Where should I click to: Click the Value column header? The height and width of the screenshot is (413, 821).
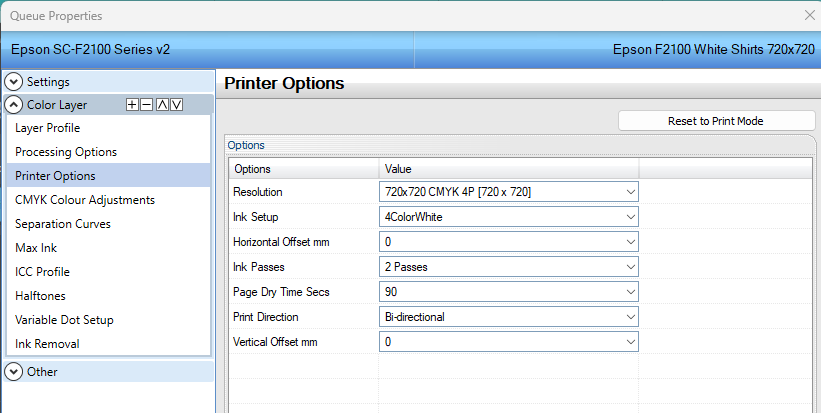(508, 169)
